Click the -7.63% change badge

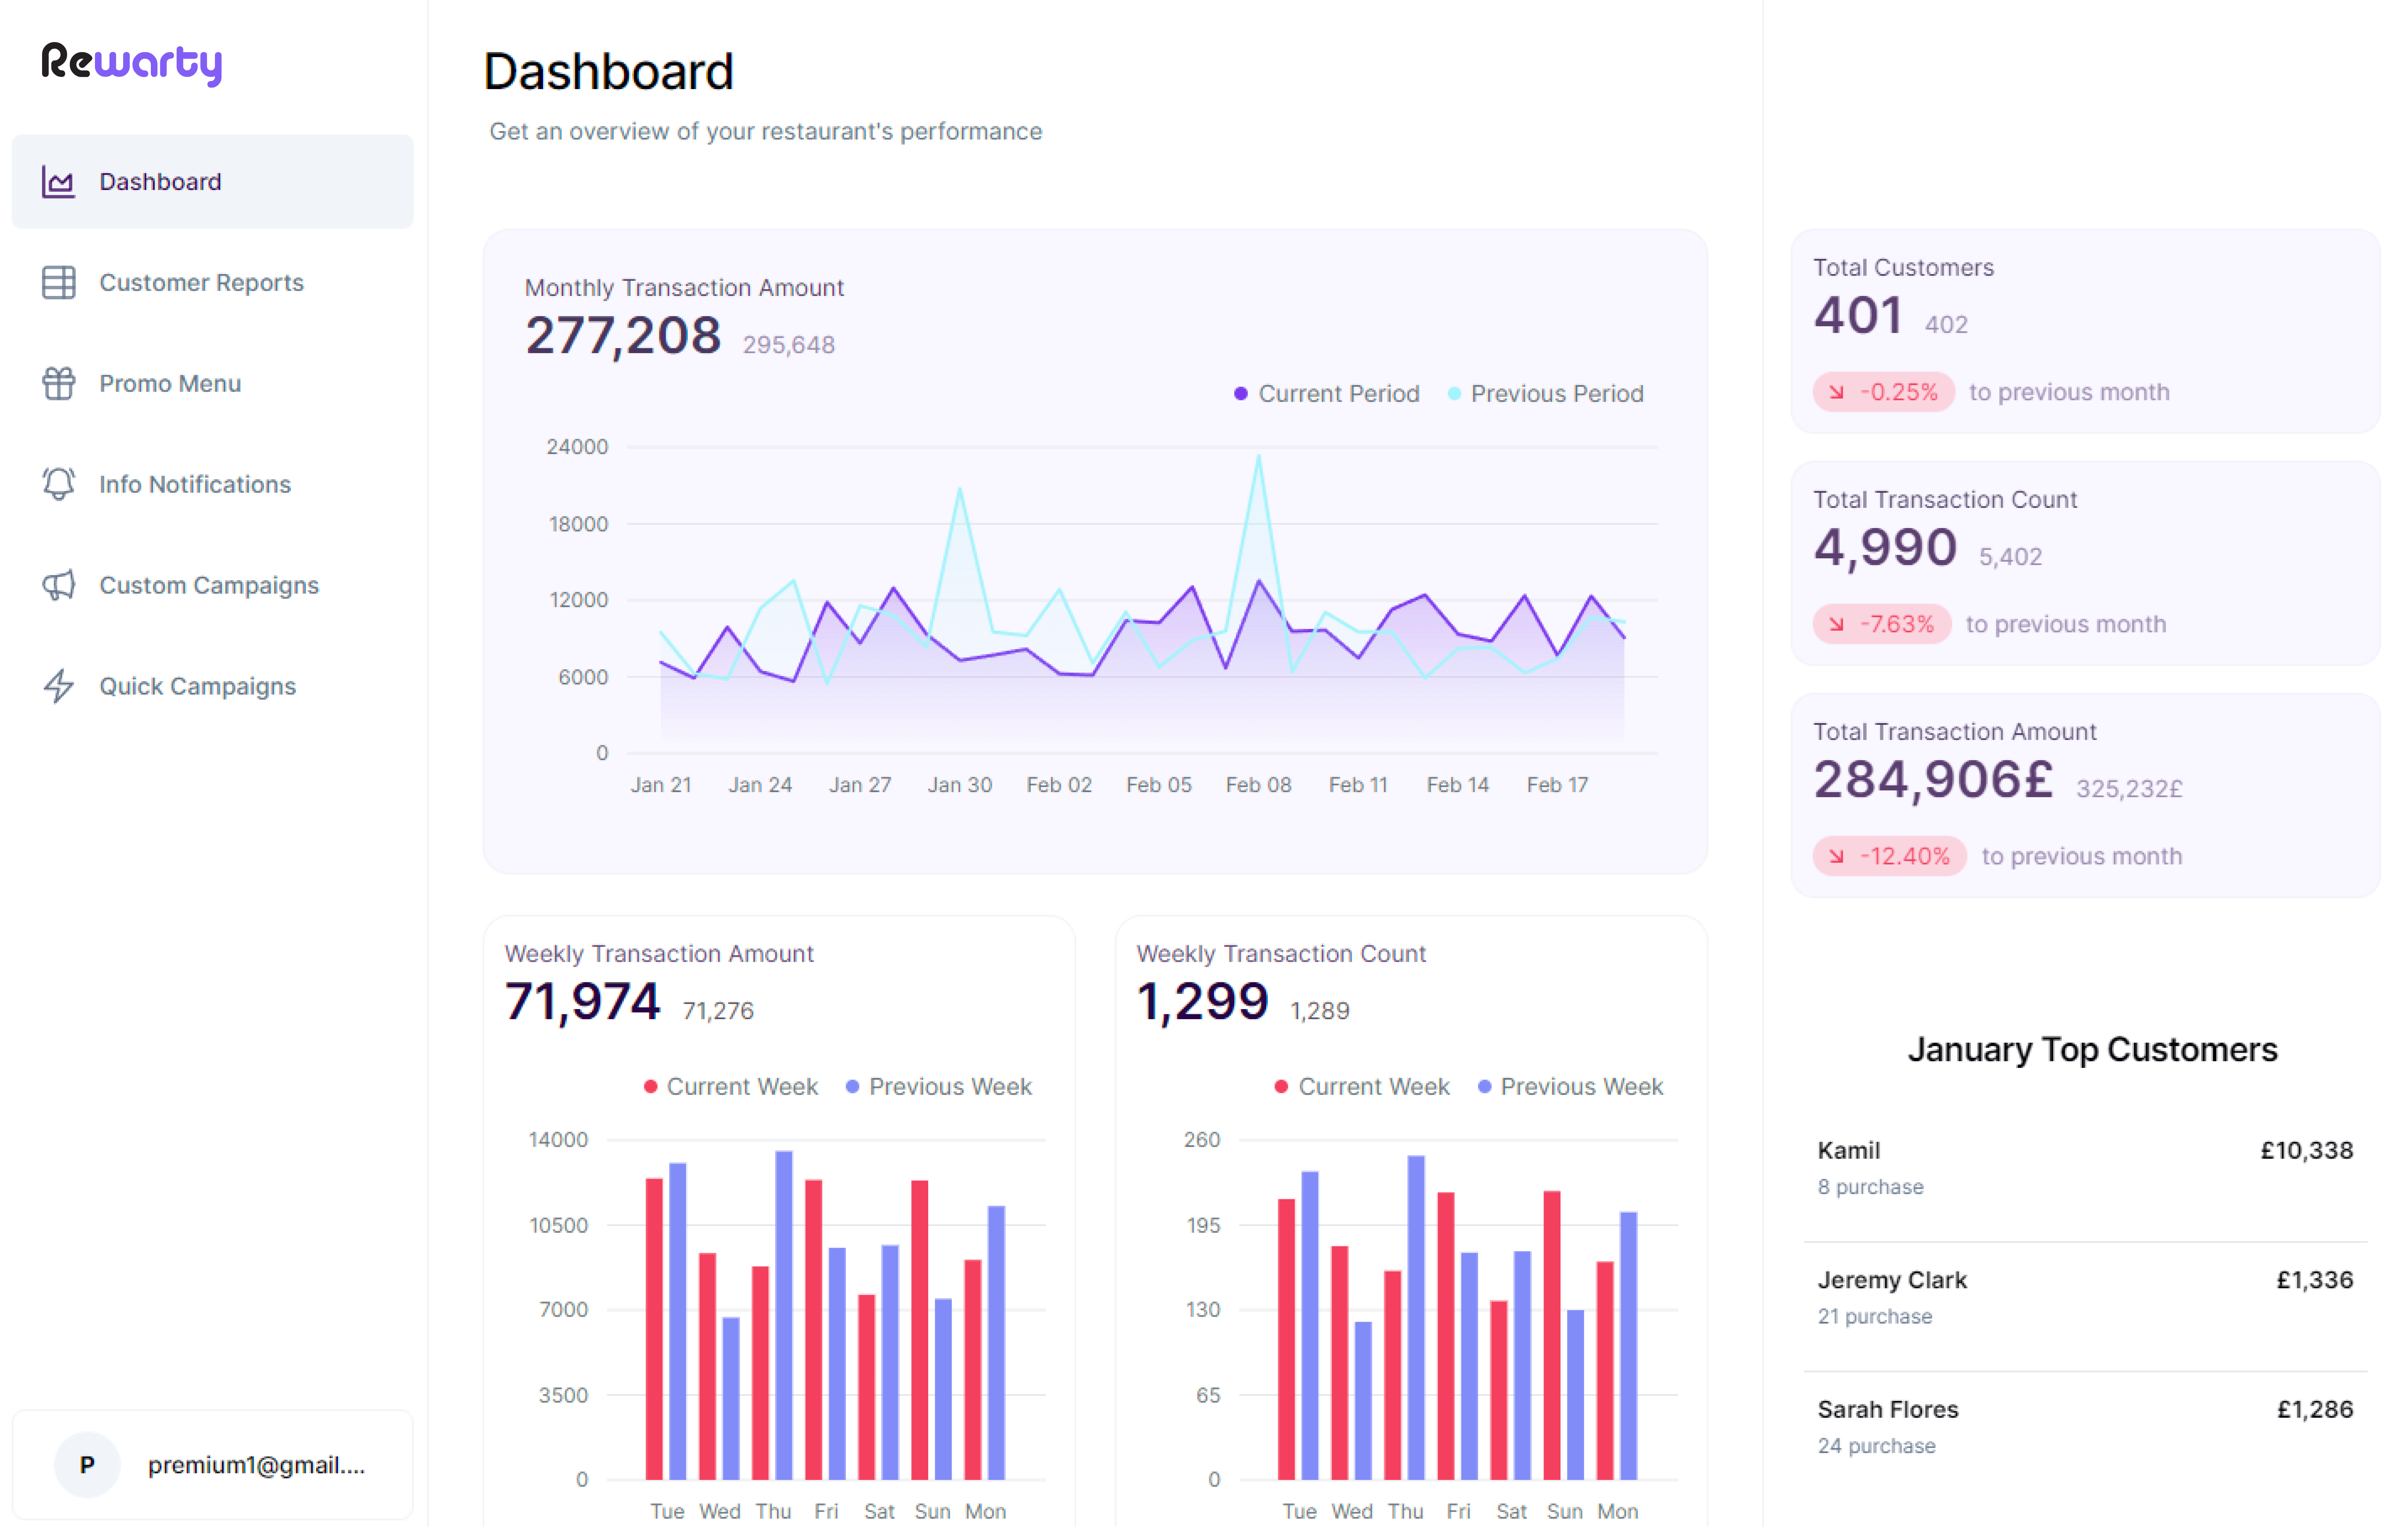pos(1882,624)
